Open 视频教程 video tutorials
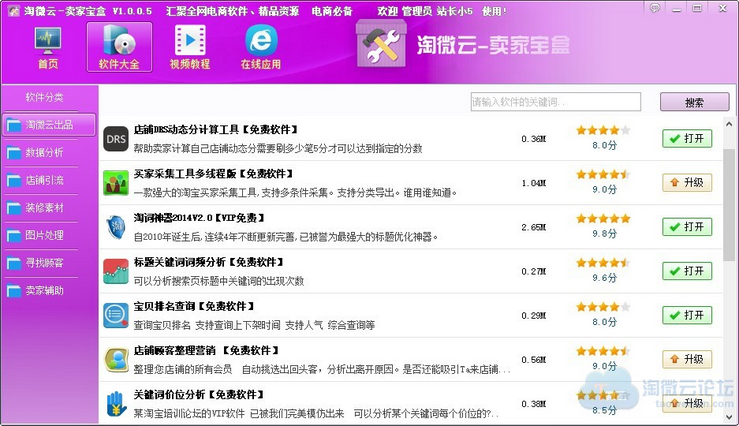 pos(190,47)
